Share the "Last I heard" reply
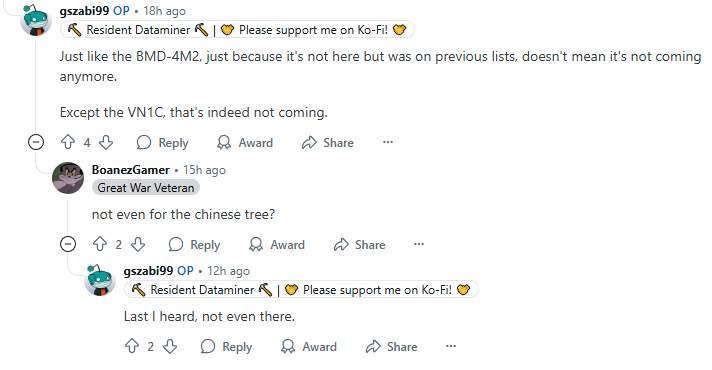 391,347
